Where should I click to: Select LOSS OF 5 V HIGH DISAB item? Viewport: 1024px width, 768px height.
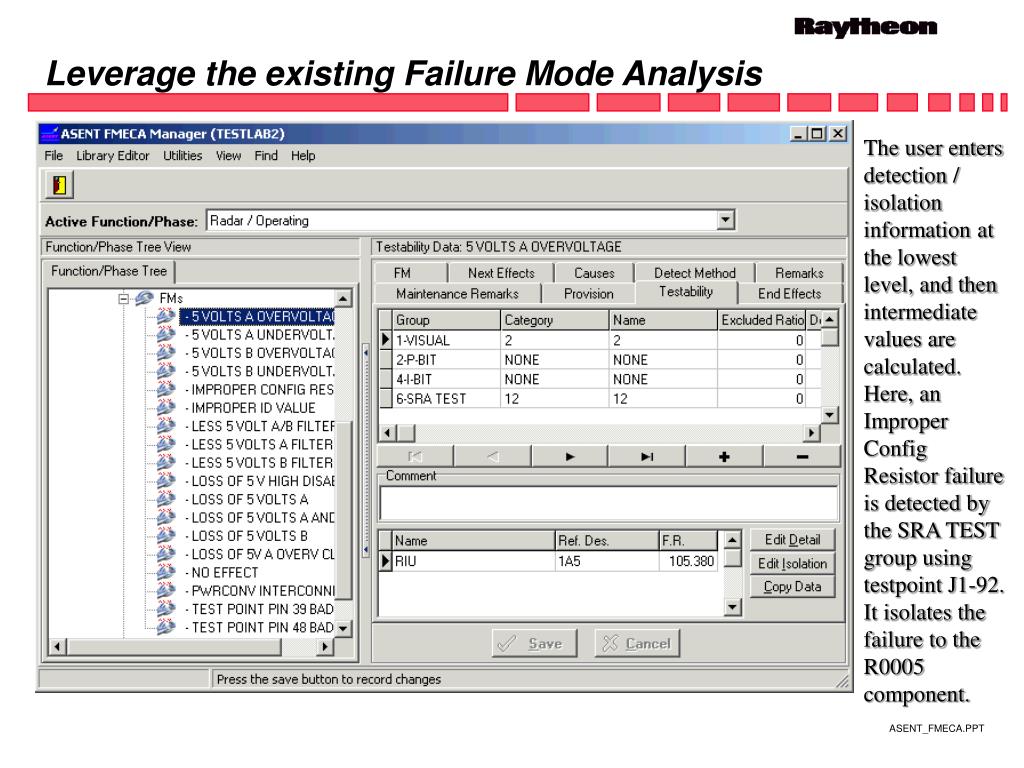[x=262, y=481]
